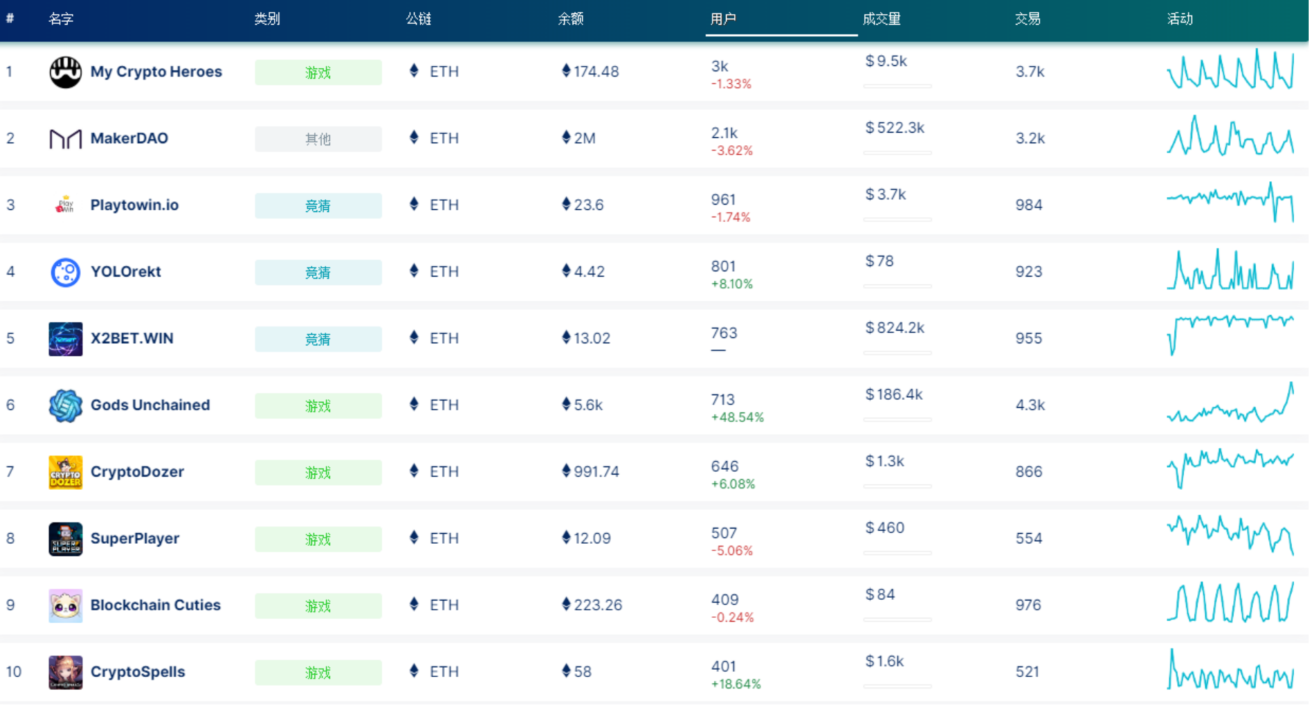
Task: Select the 竞猜 tag for Playtowin.io
Action: click(318, 205)
